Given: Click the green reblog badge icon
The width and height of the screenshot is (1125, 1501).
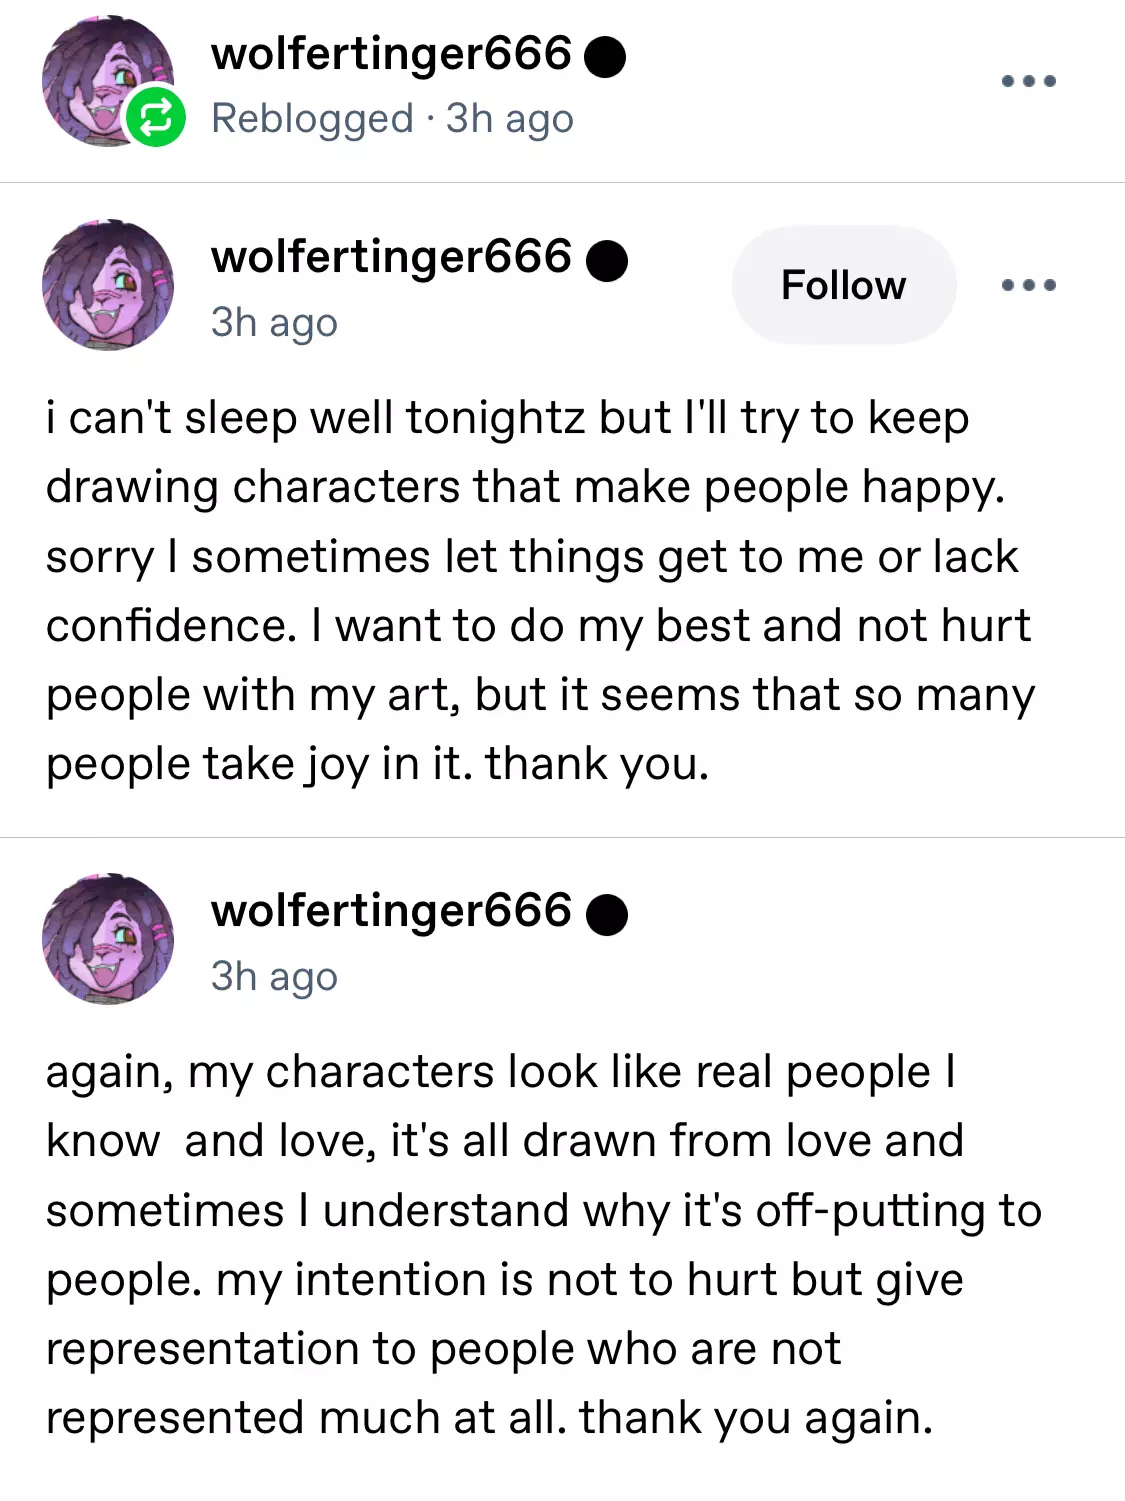Looking at the screenshot, I should pyautogui.click(x=155, y=117).
